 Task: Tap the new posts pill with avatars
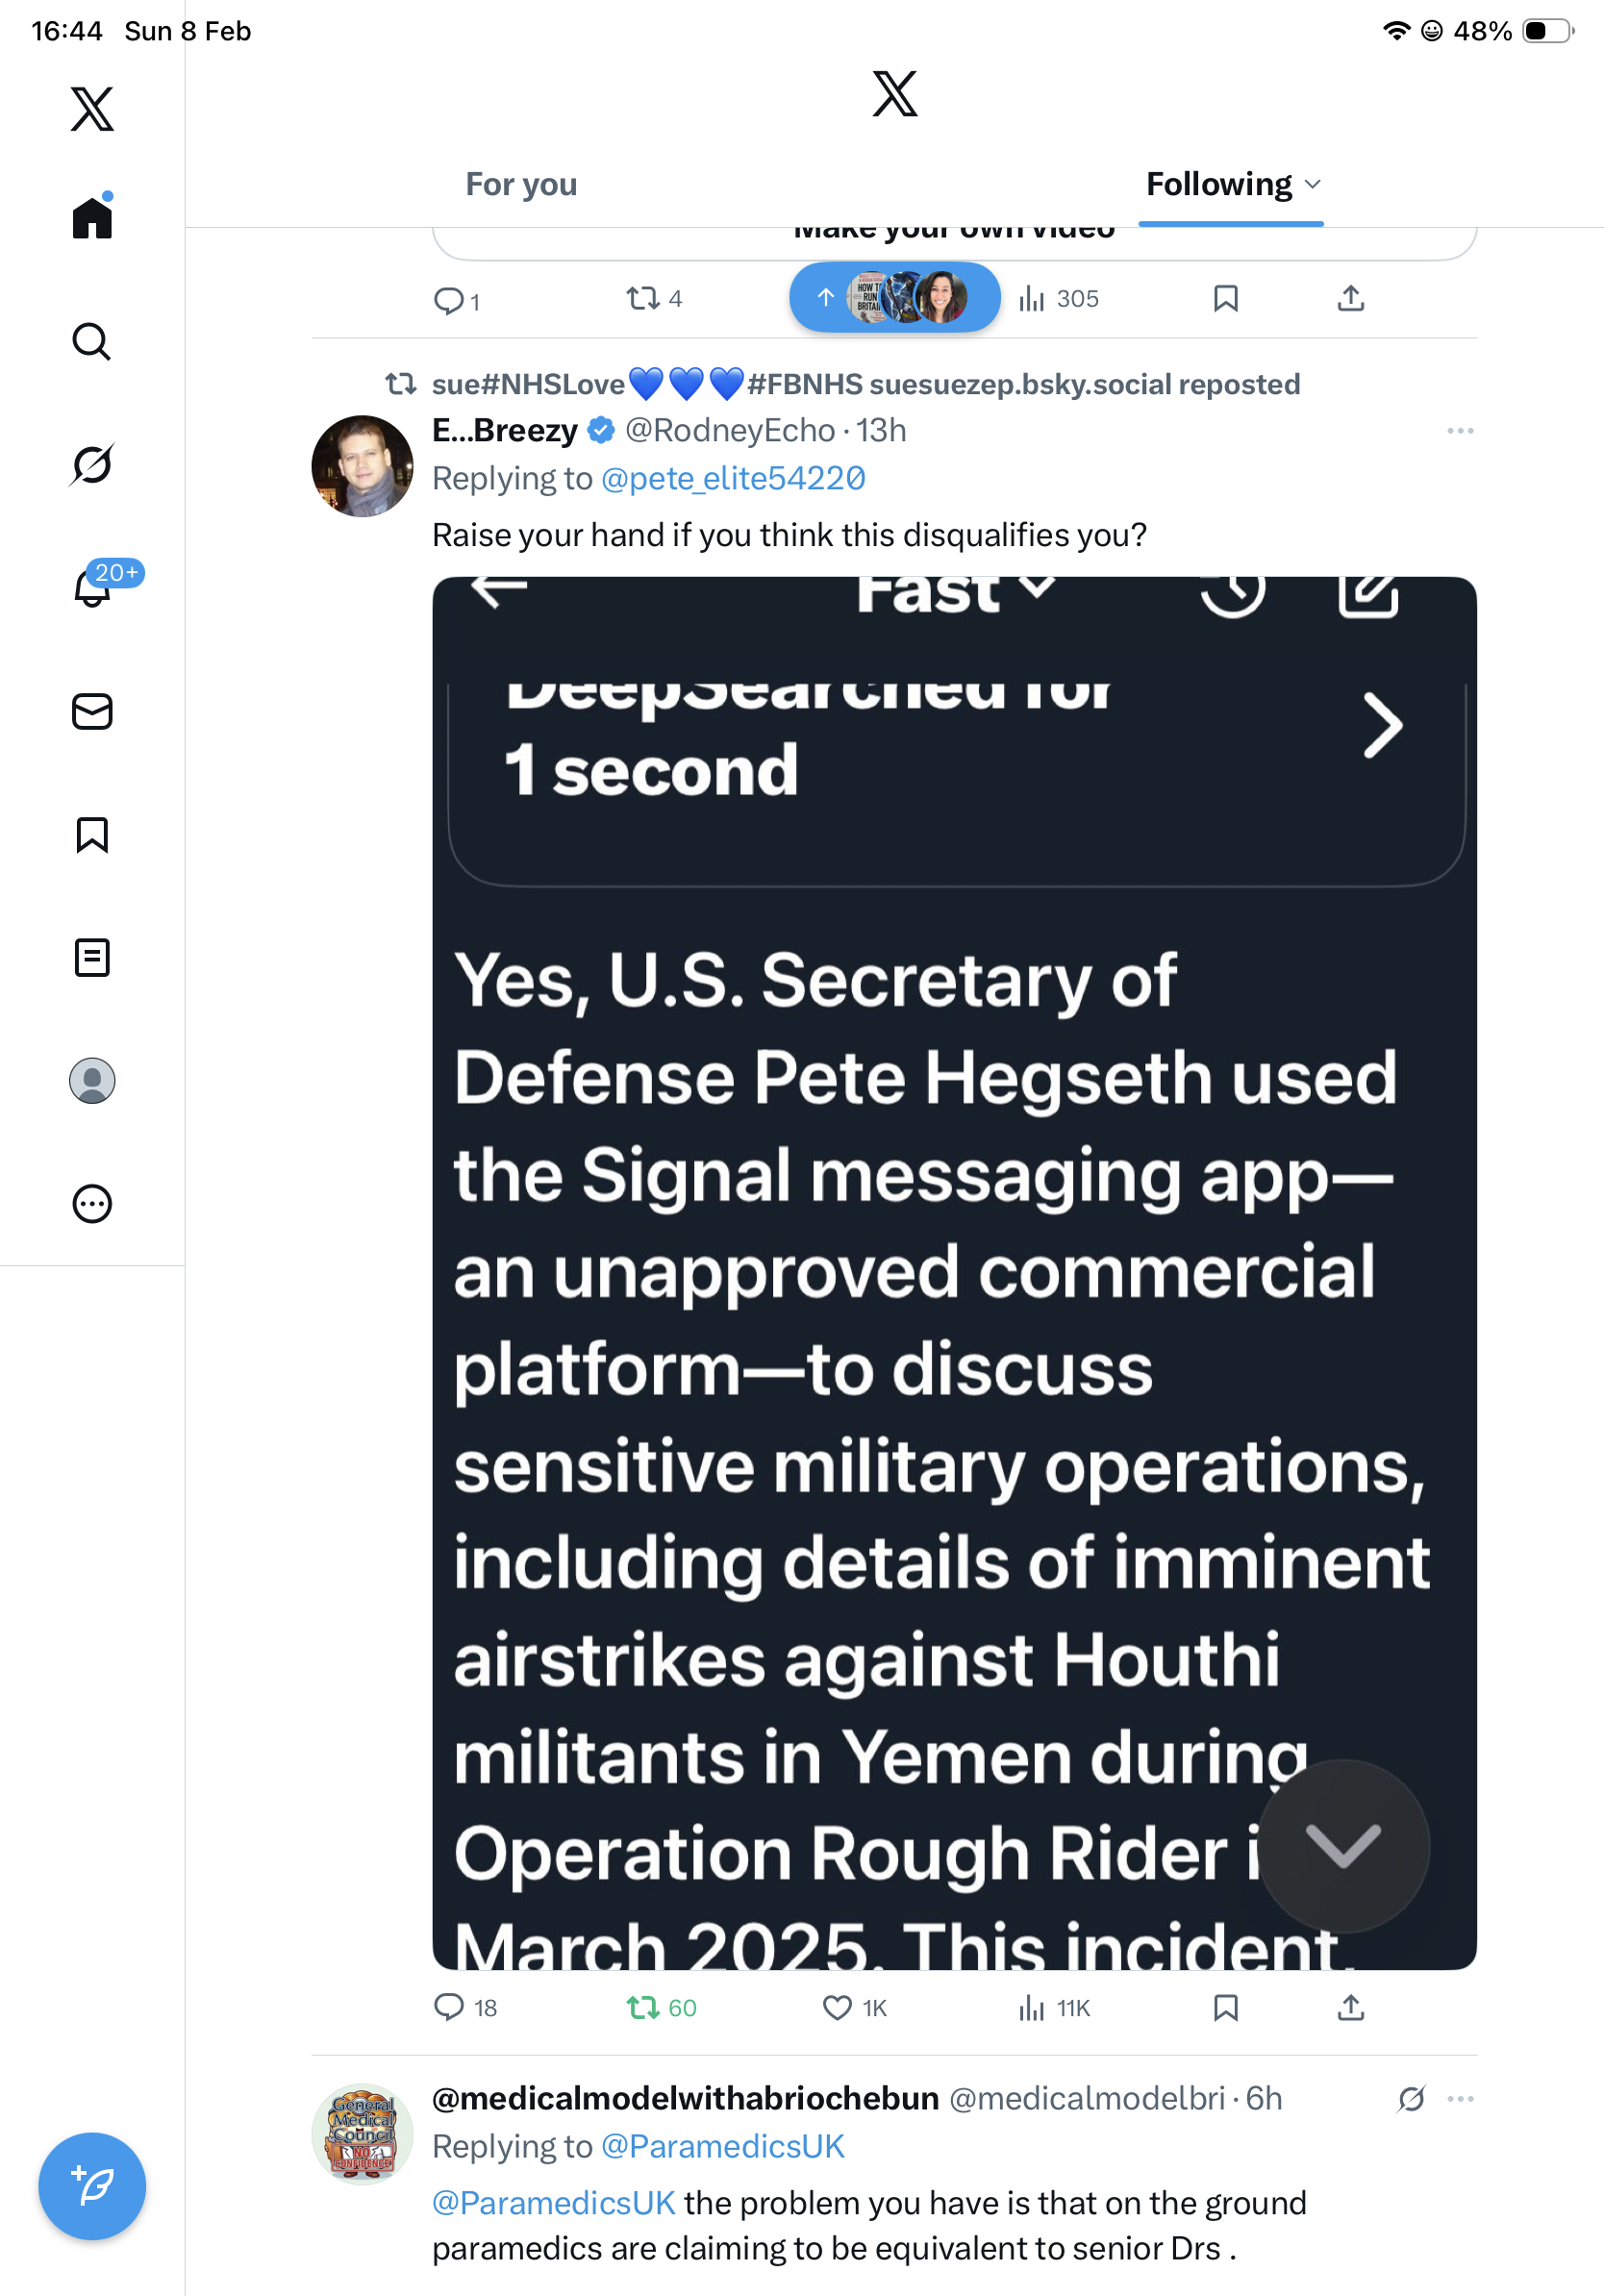(x=894, y=298)
